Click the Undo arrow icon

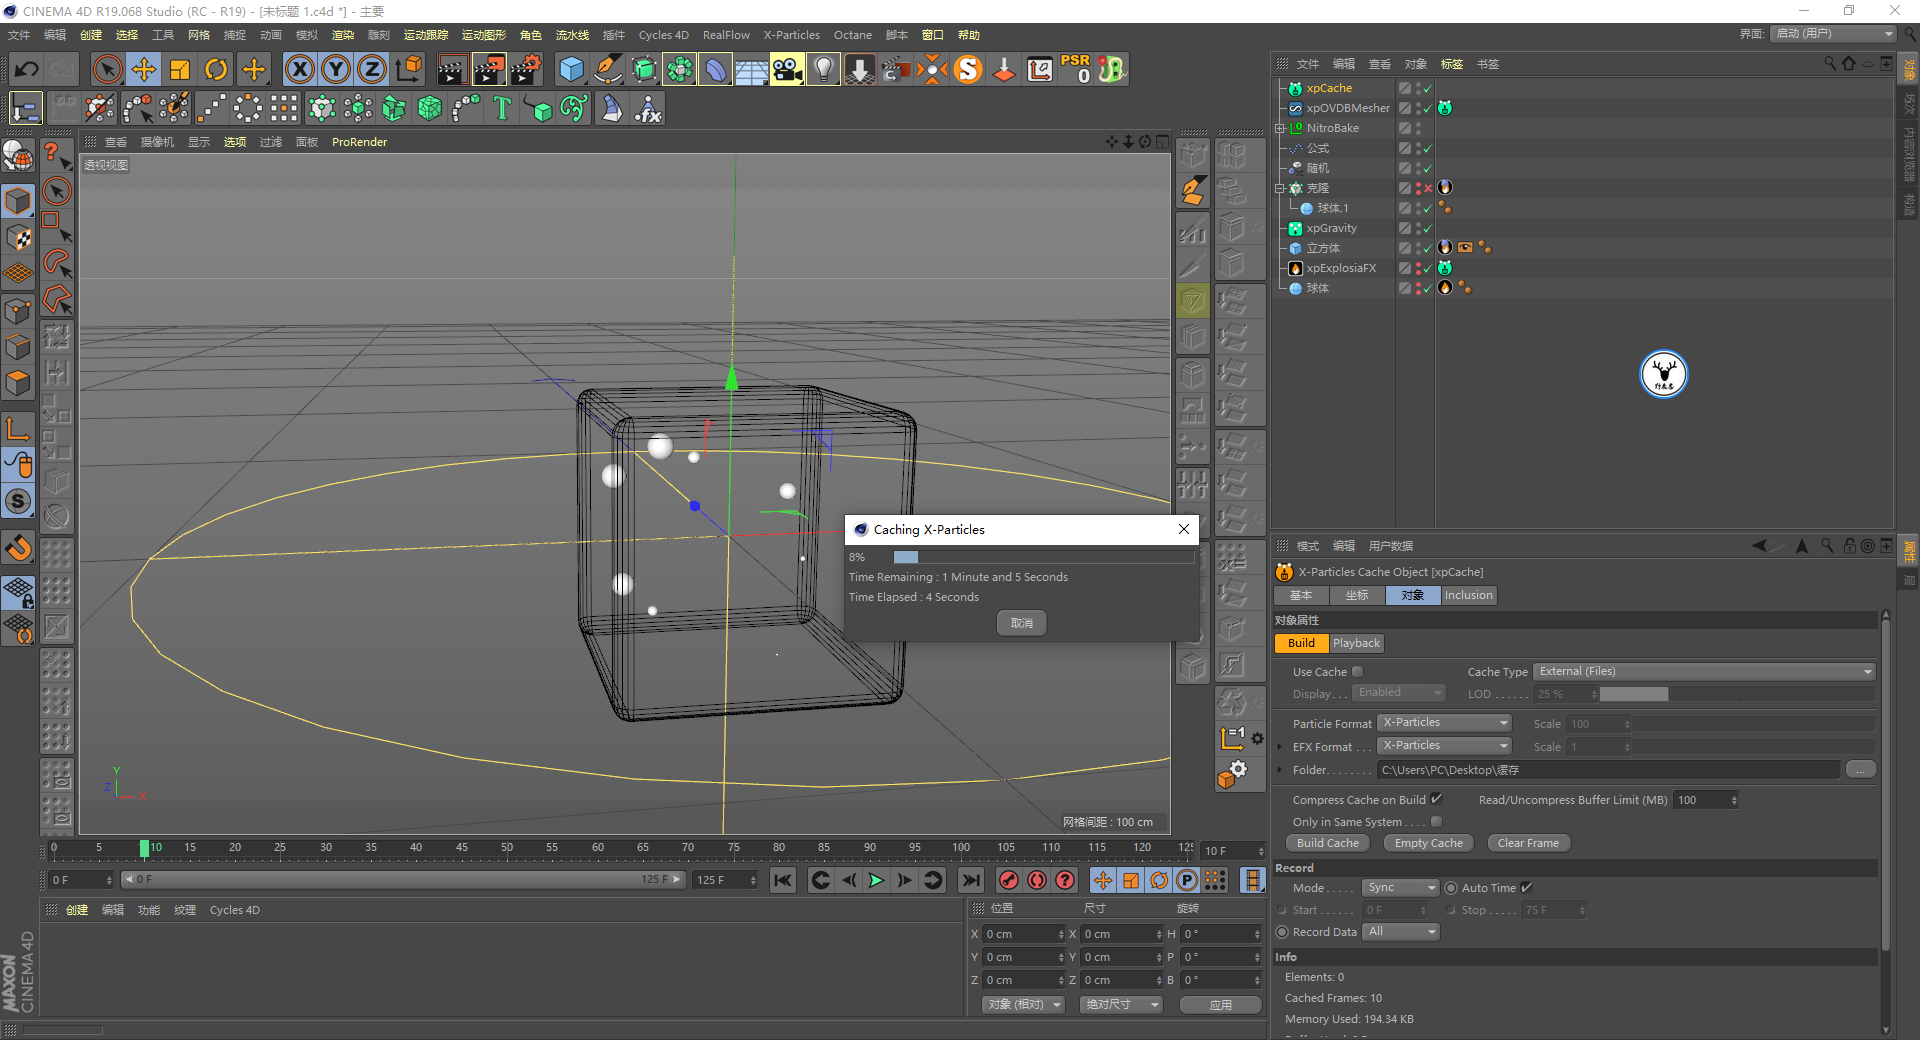[27, 69]
